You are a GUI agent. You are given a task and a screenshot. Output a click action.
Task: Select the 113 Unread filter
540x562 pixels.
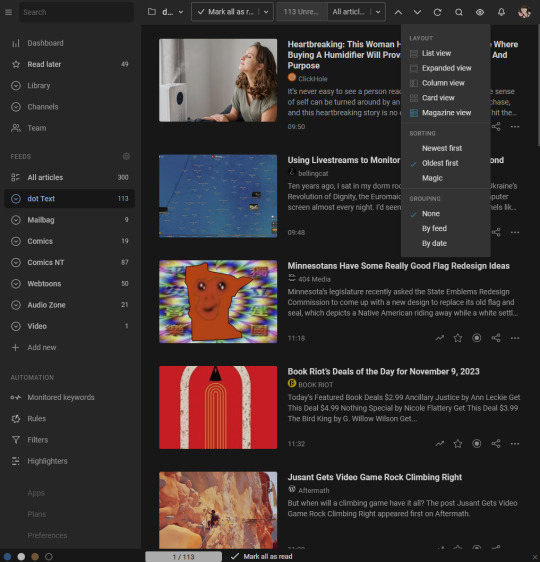301,12
